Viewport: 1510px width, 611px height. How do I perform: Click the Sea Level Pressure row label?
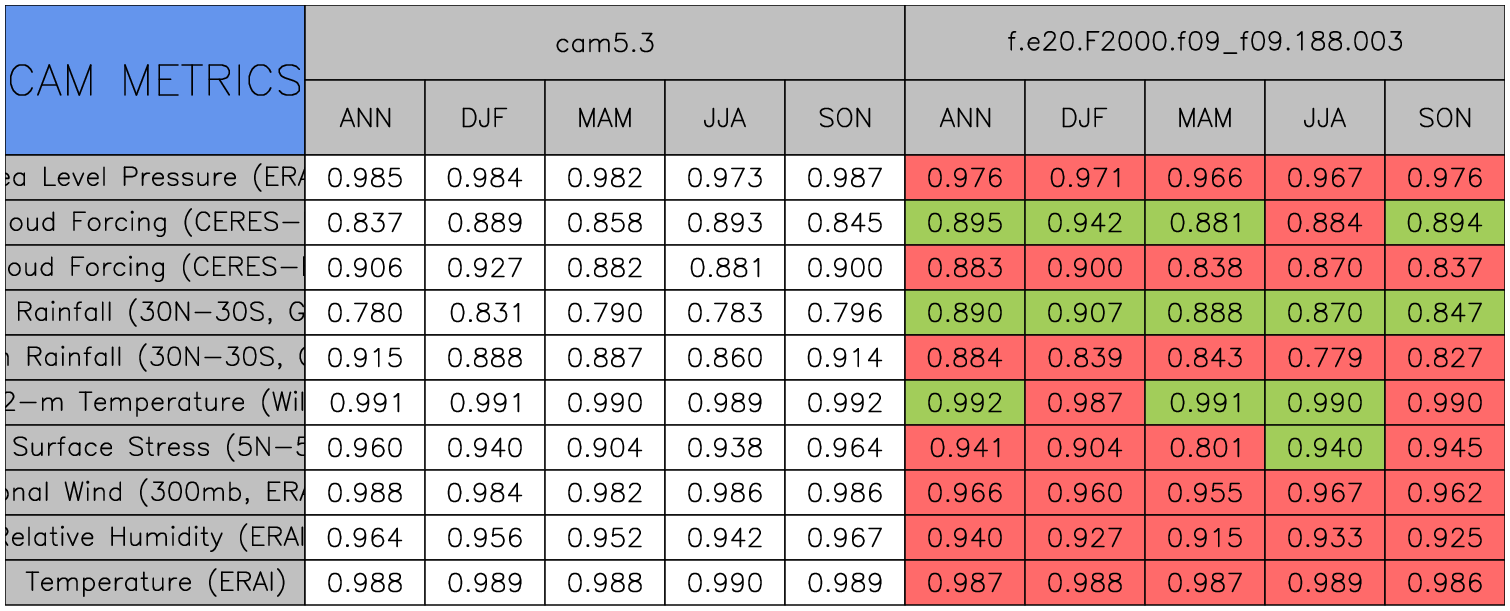pos(154,178)
